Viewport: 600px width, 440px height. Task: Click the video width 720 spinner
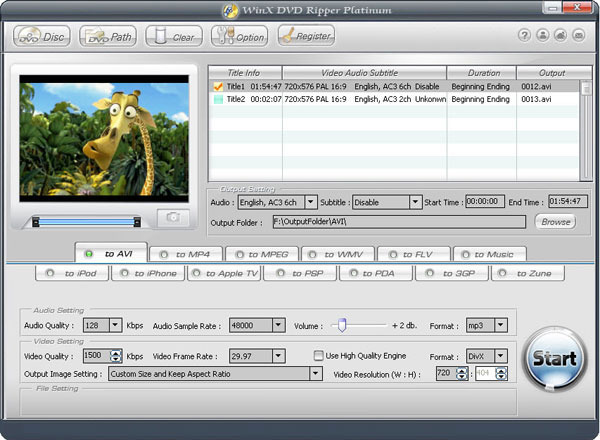tap(462, 373)
